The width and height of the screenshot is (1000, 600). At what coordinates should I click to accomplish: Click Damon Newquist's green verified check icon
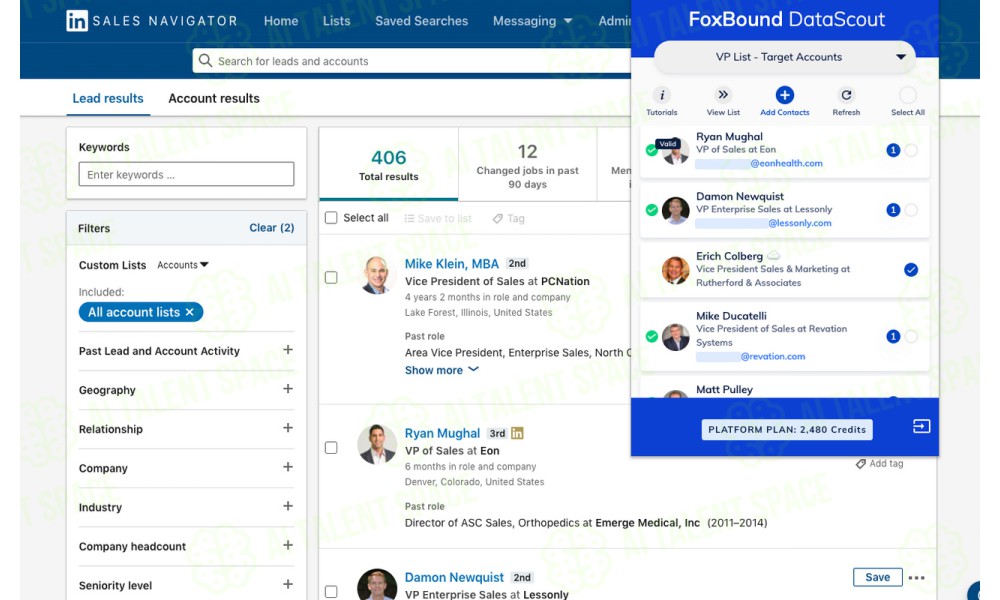651,210
